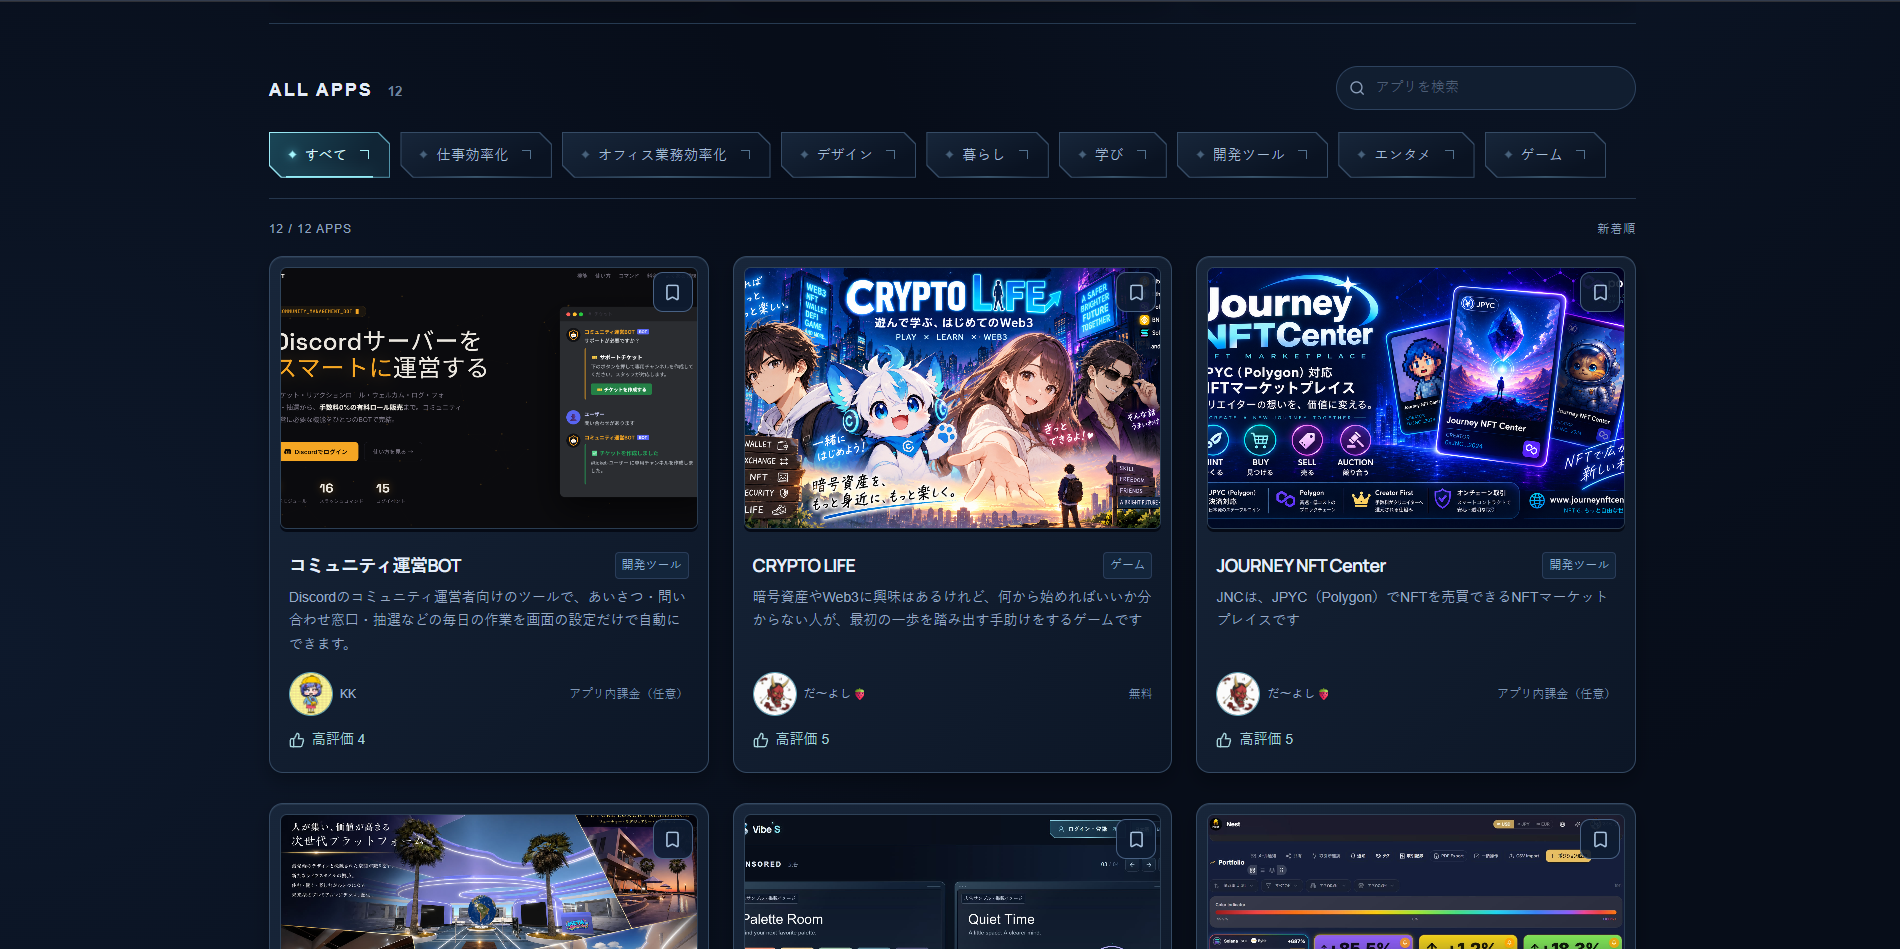Click 高評価 4 rating text
This screenshot has width=1900, height=949.
[338, 740]
